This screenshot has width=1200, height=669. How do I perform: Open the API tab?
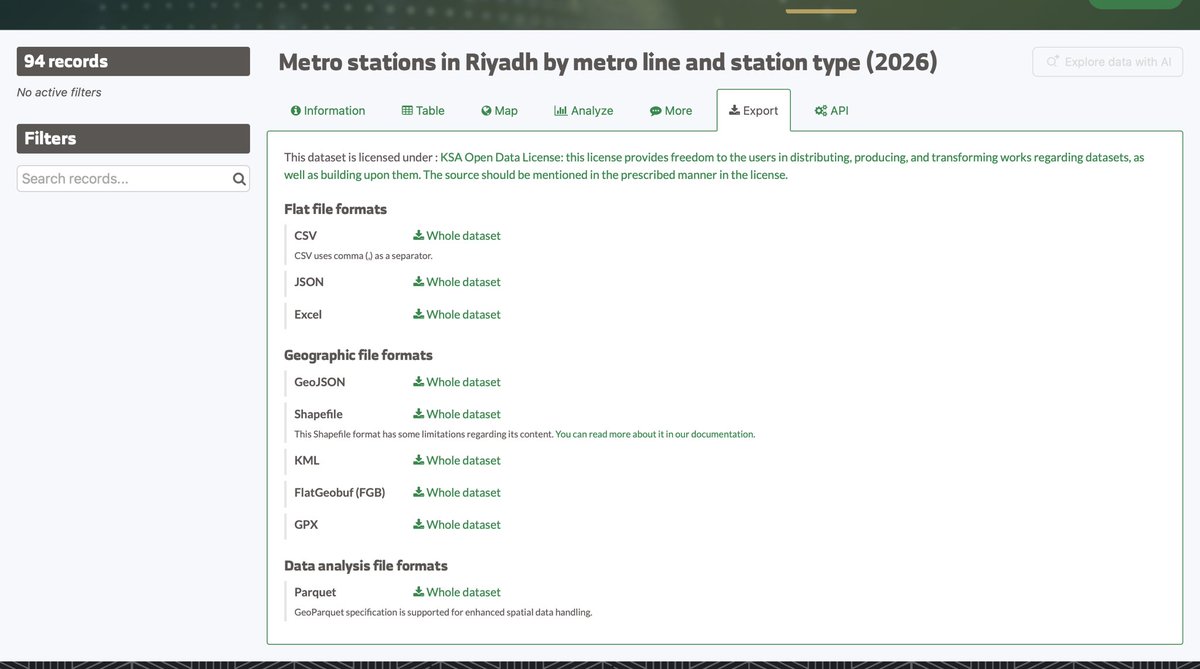click(831, 110)
